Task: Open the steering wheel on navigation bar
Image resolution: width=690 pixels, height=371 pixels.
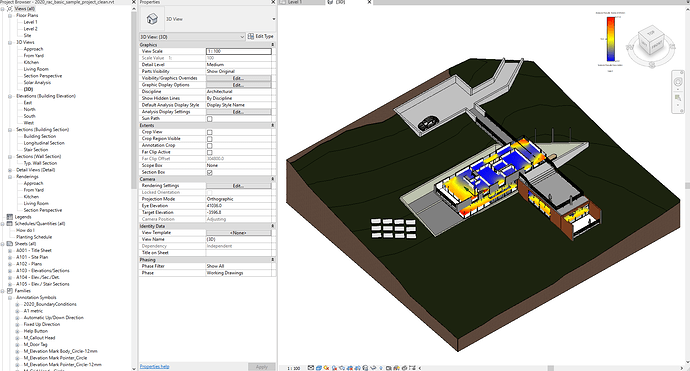Action: tap(678, 81)
